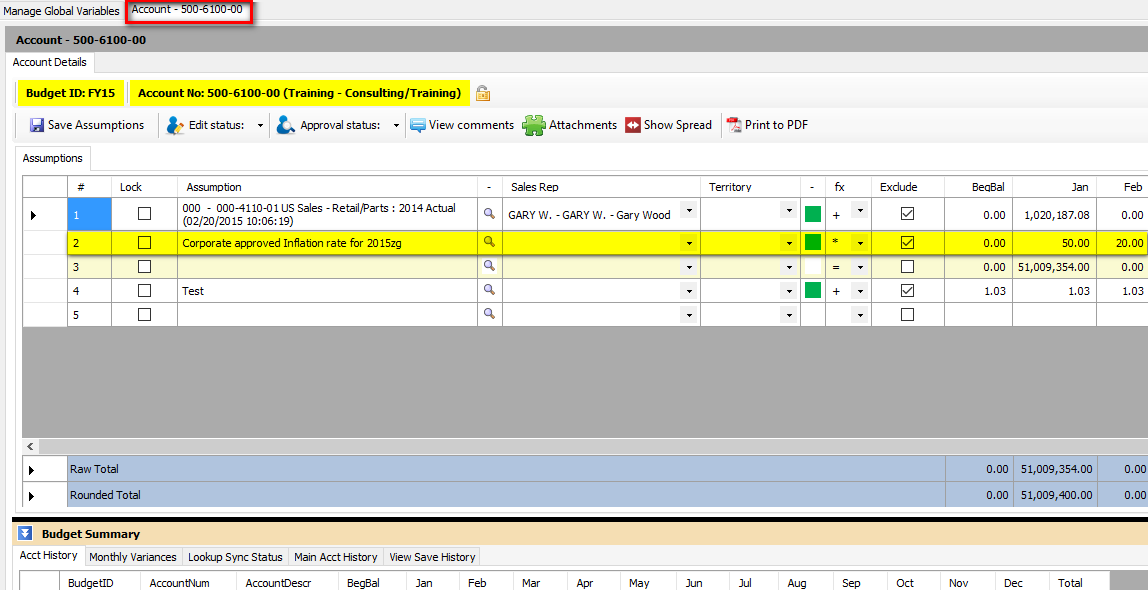This screenshot has width=1148, height=590.
Task: Click the Save Assumptions floppy disk icon
Action: pos(37,125)
